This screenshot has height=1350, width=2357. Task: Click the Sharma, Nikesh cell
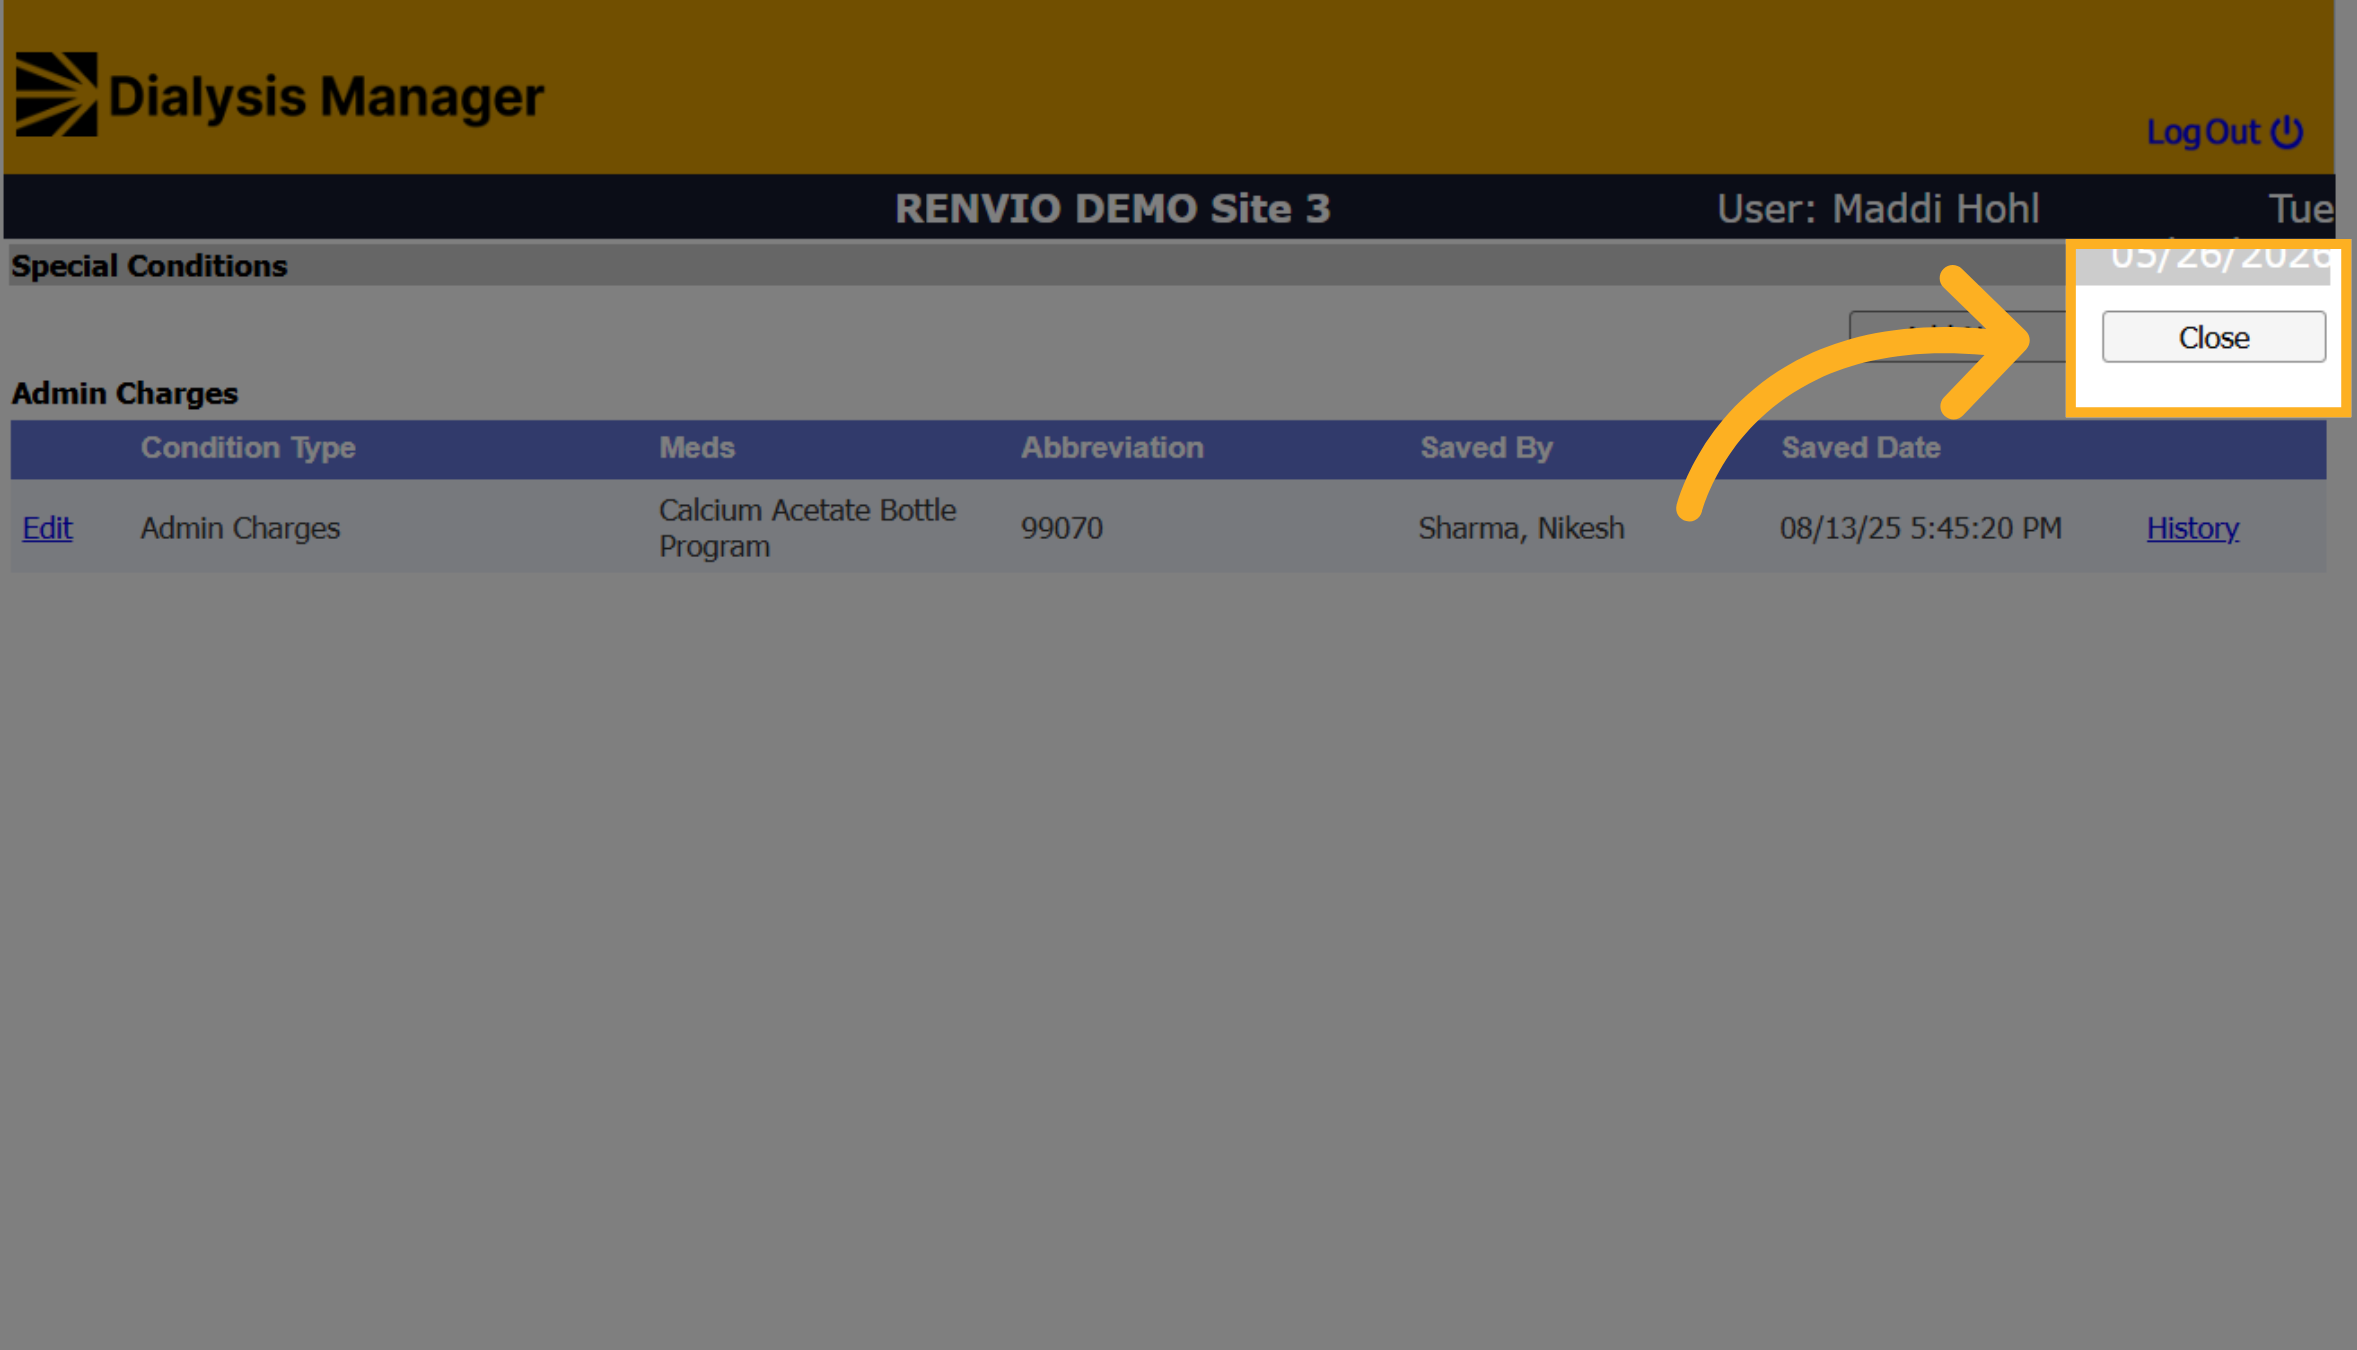(1521, 527)
